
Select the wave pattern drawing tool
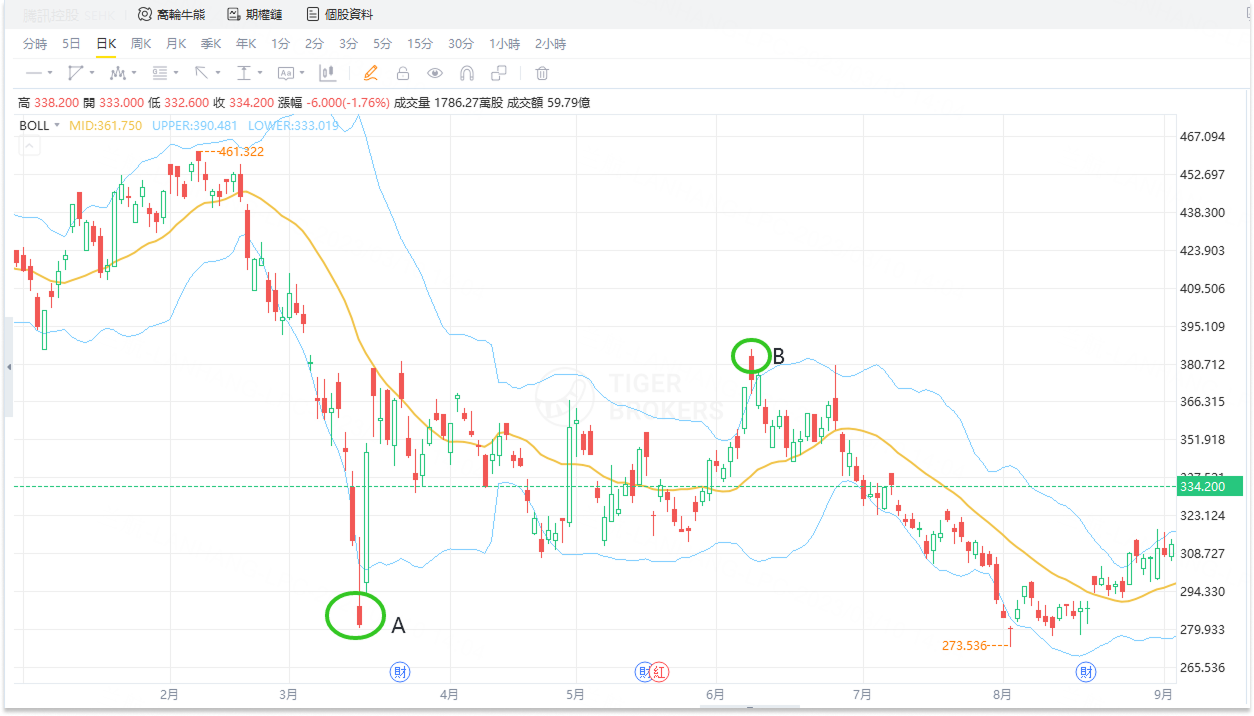117,73
